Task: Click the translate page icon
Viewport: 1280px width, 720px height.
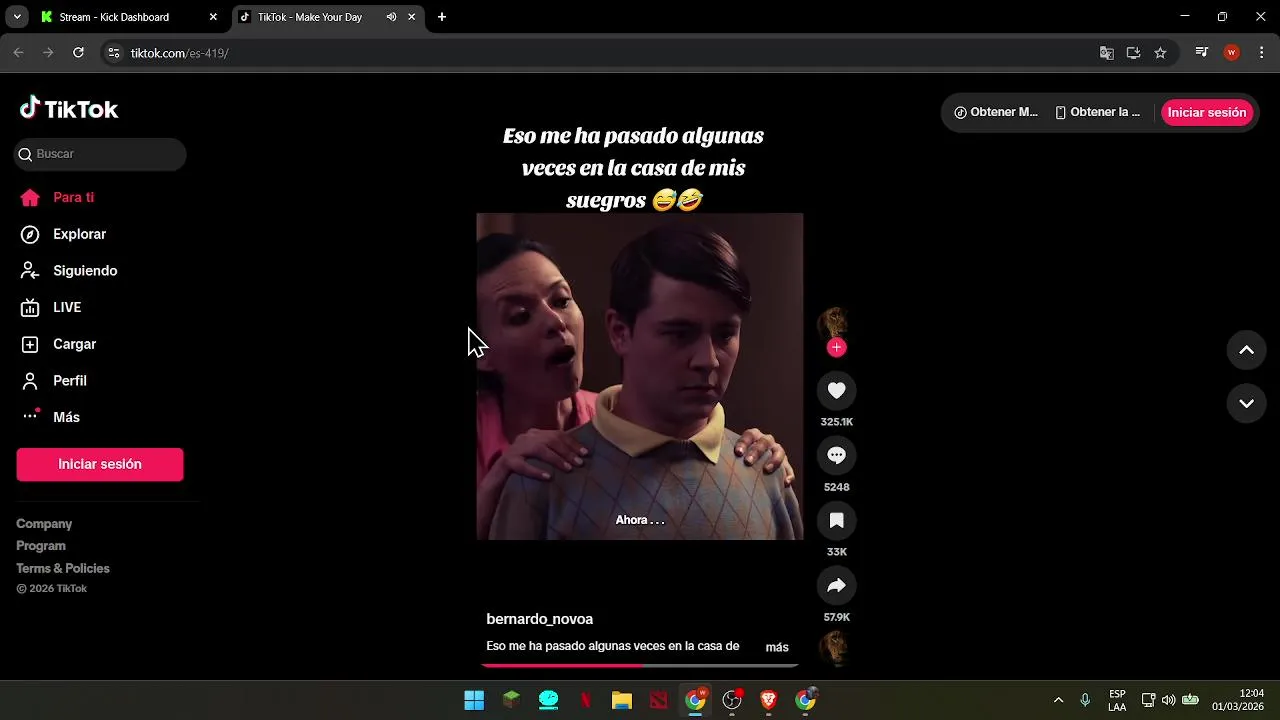Action: pos(1107,53)
